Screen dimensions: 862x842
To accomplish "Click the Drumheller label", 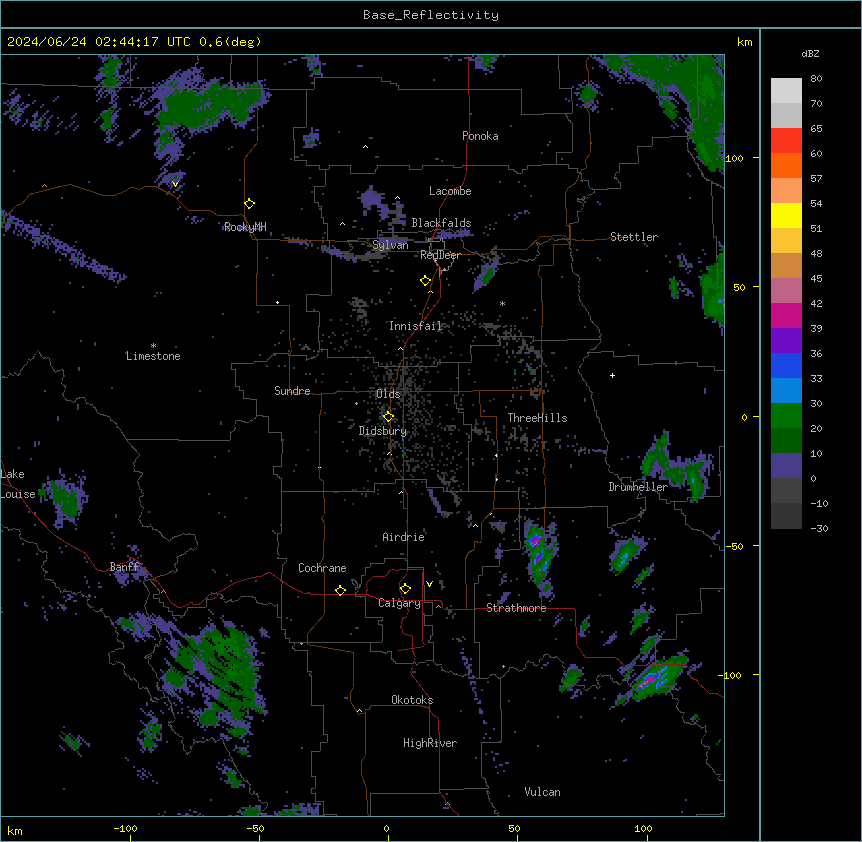I will [638, 487].
